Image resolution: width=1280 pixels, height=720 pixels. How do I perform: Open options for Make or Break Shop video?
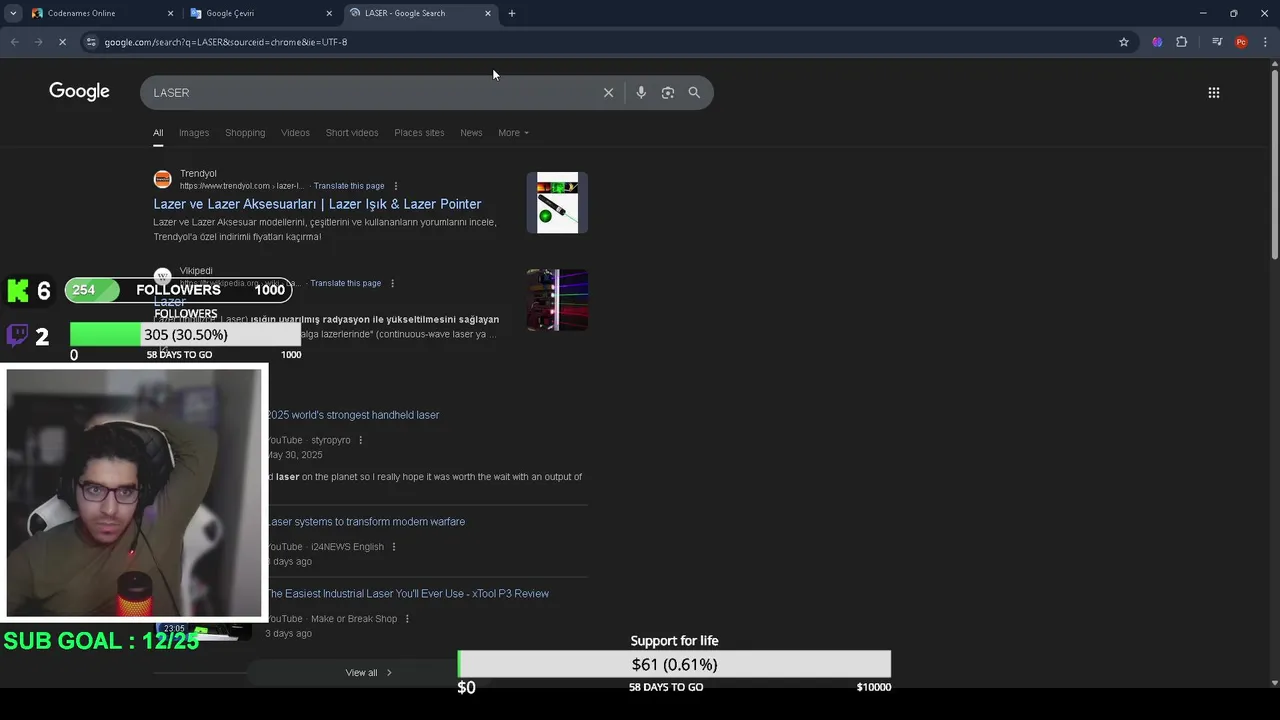click(407, 619)
